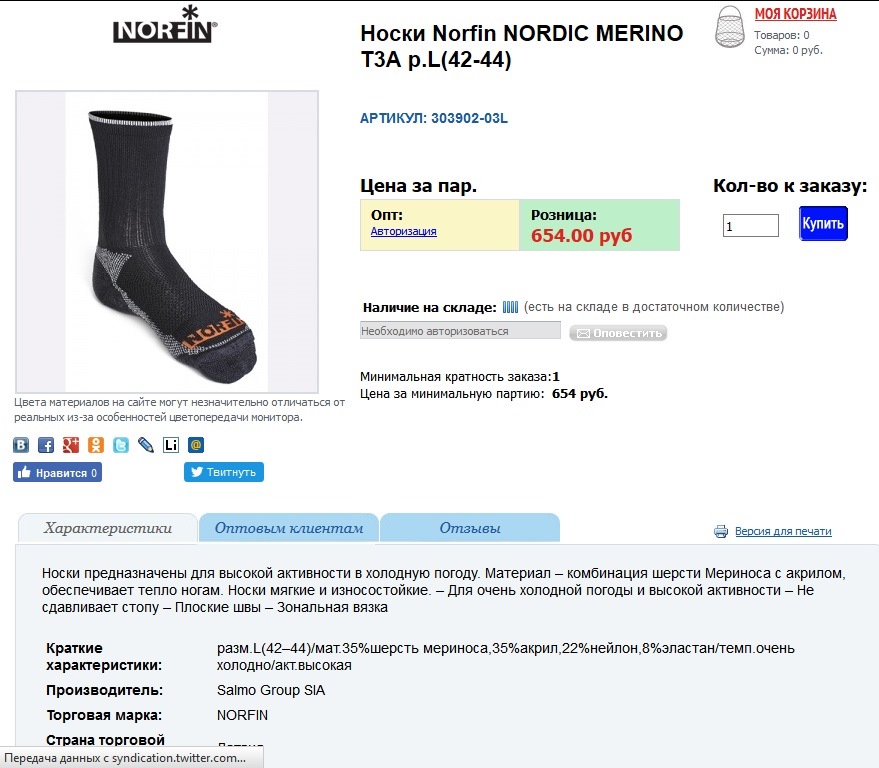This screenshot has height=768, width=879.
Task: Click the blue Купить button
Action: click(823, 224)
